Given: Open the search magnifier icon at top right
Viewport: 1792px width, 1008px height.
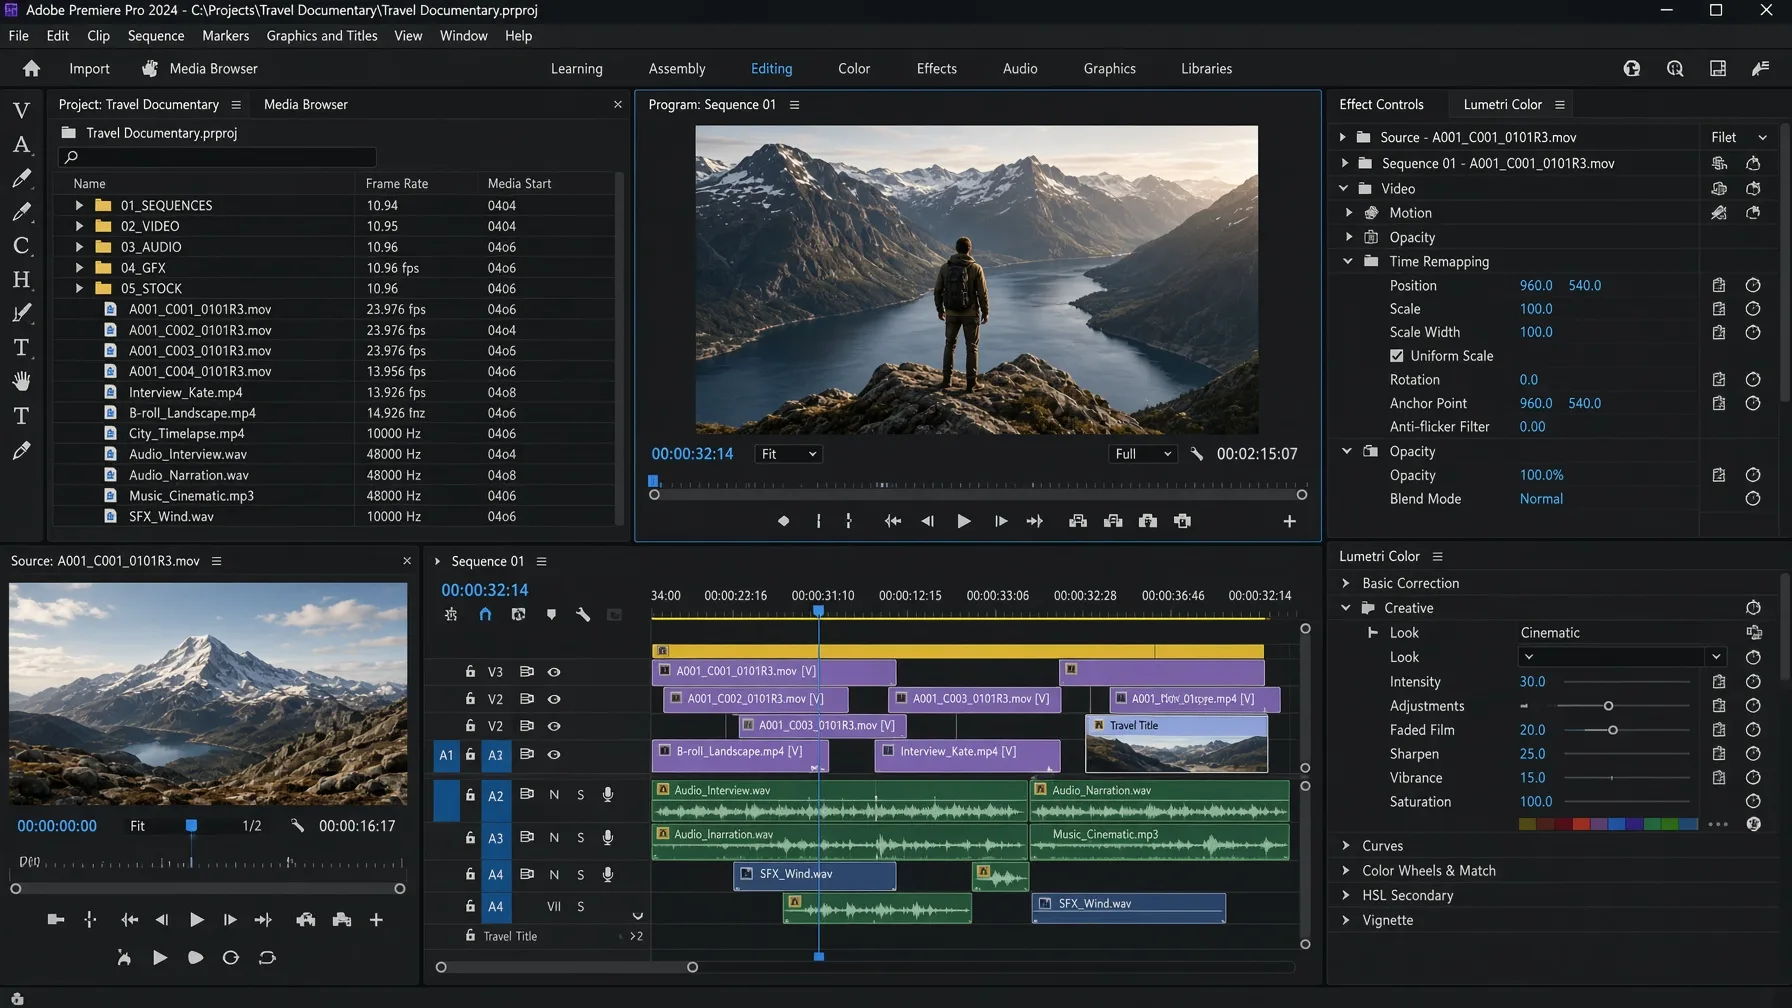Looking at the screenshot, I should 1675,68.
